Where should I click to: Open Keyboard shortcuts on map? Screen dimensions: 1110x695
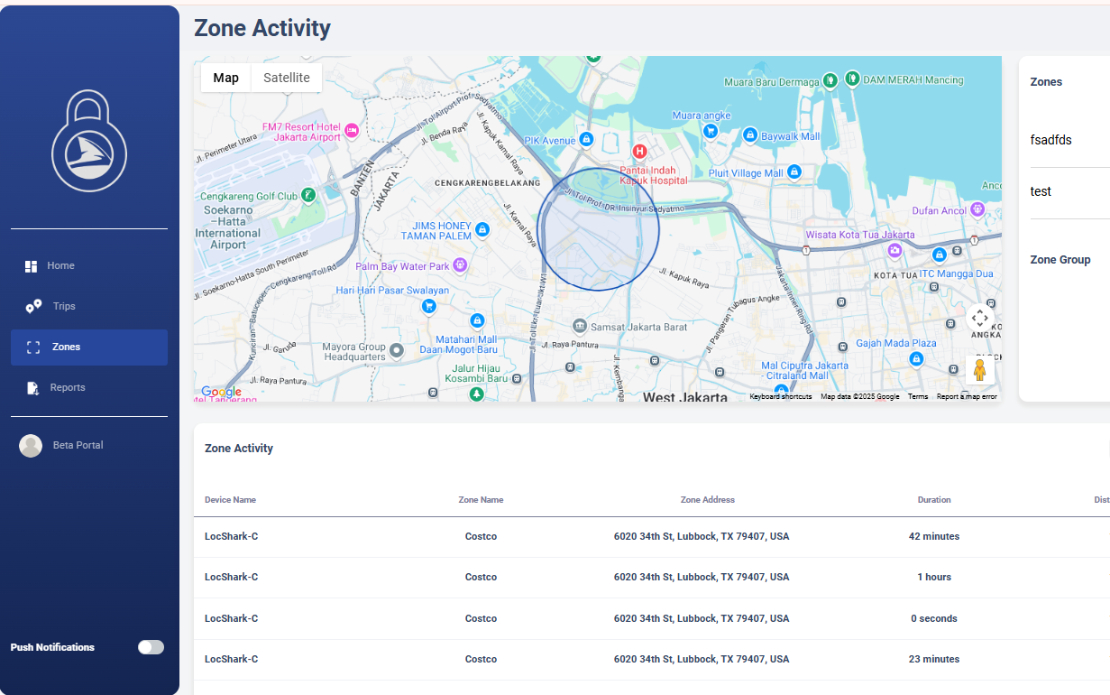point(781,396)
